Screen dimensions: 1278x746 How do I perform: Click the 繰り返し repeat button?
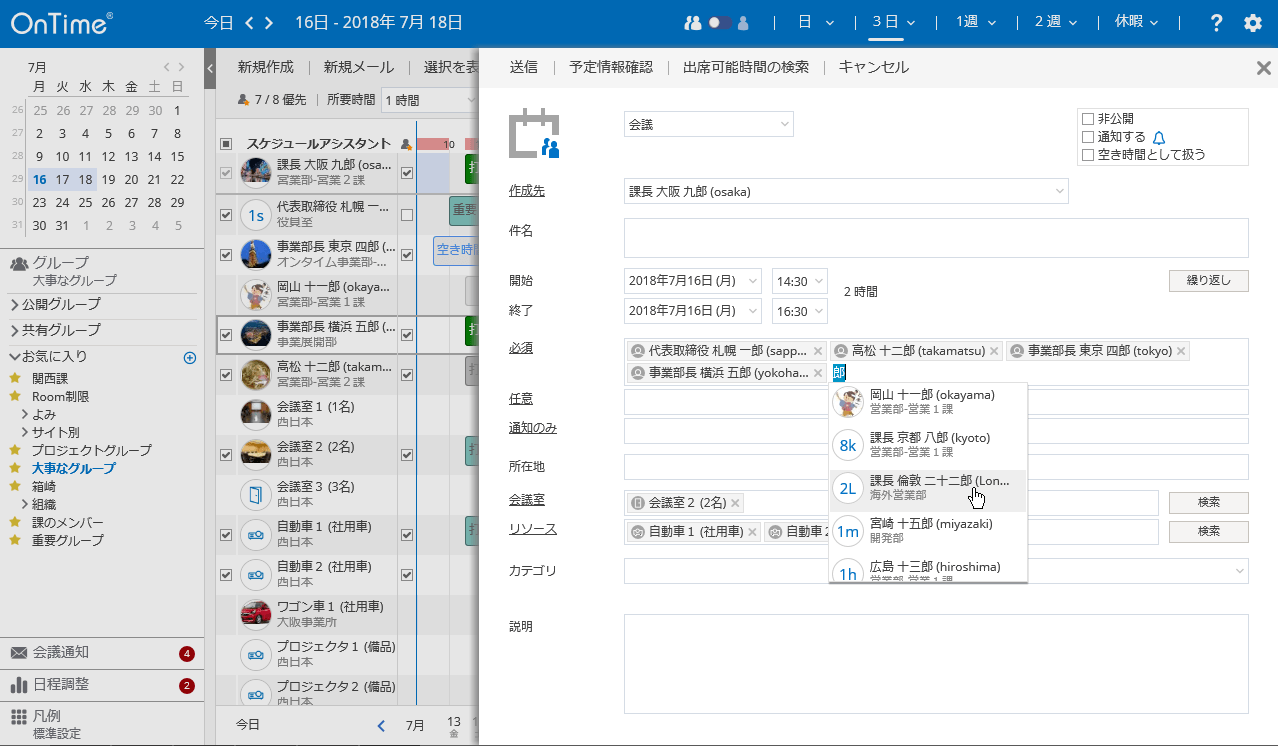(x=1208, y=281)
